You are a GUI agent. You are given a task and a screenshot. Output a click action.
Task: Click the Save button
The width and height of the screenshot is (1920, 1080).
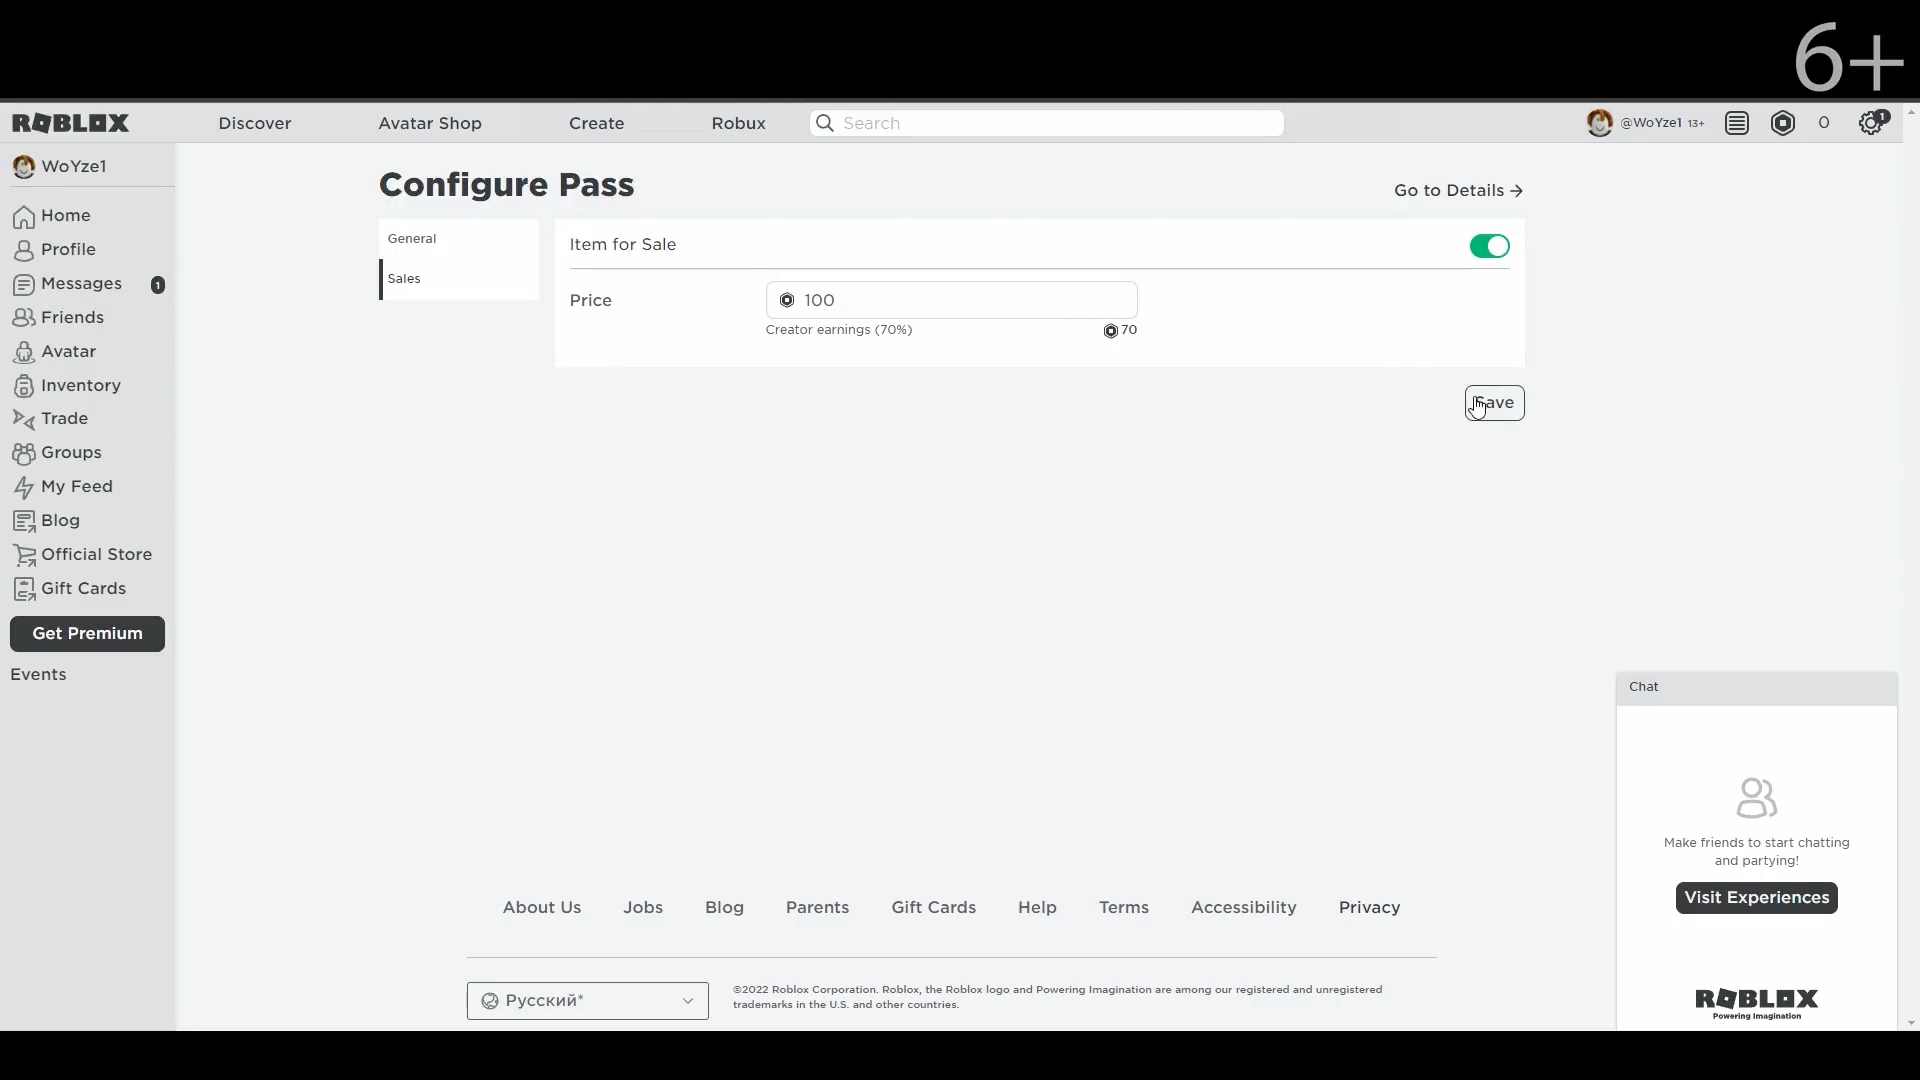(1495, 403)
